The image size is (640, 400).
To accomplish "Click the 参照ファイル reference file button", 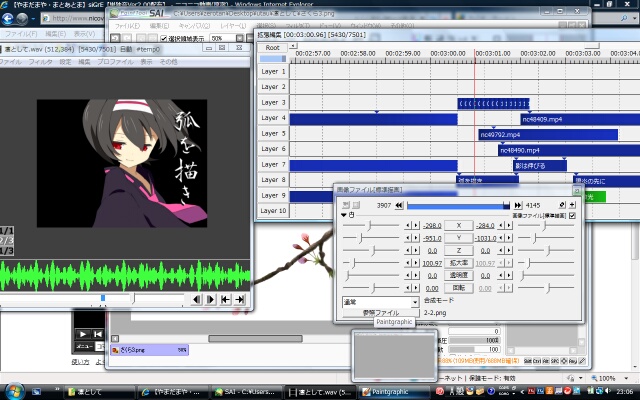I will pyautogui.click(x=381, y=313).
